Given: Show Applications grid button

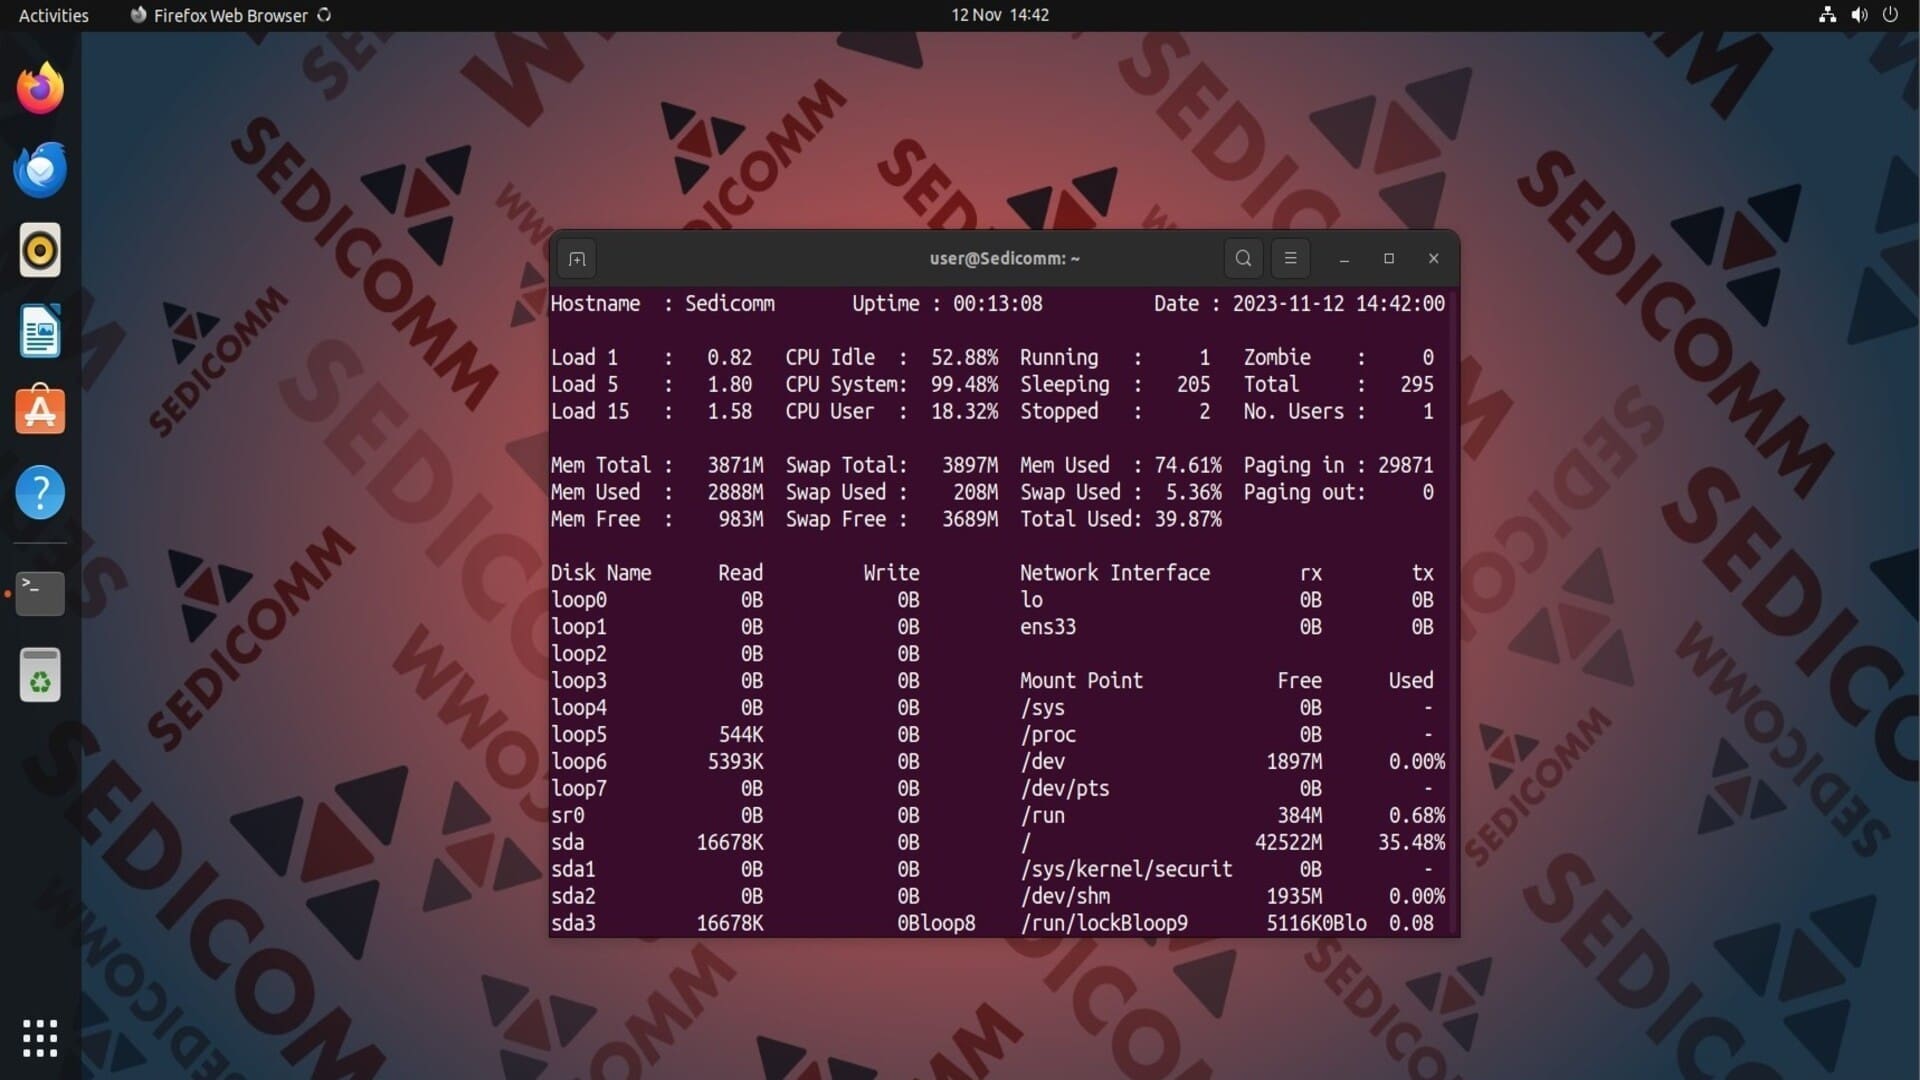Looking at the screenshot, I should point(40,1038).
